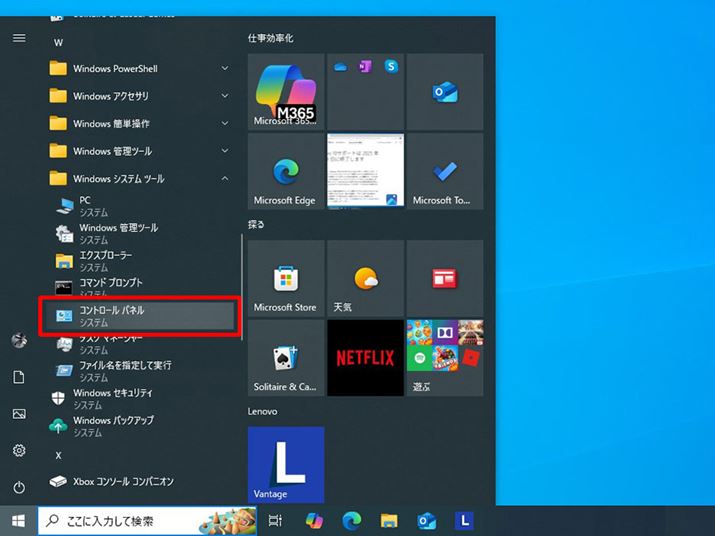This screenshot has width=715, height=536.
Task: Open File Explorer from the taskbar
Action: (x=389, y=520)
